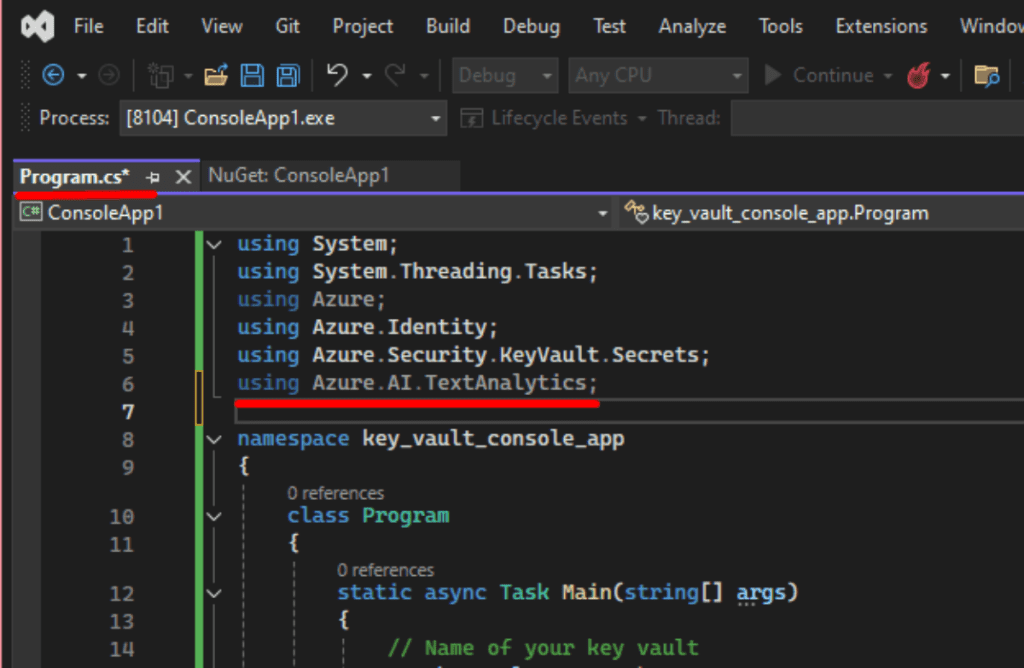Image resolution: width=1024 pixels, height=668 pixels.
Task: Click the Hot Reload flame icon
Action: (x=918, y=75)
